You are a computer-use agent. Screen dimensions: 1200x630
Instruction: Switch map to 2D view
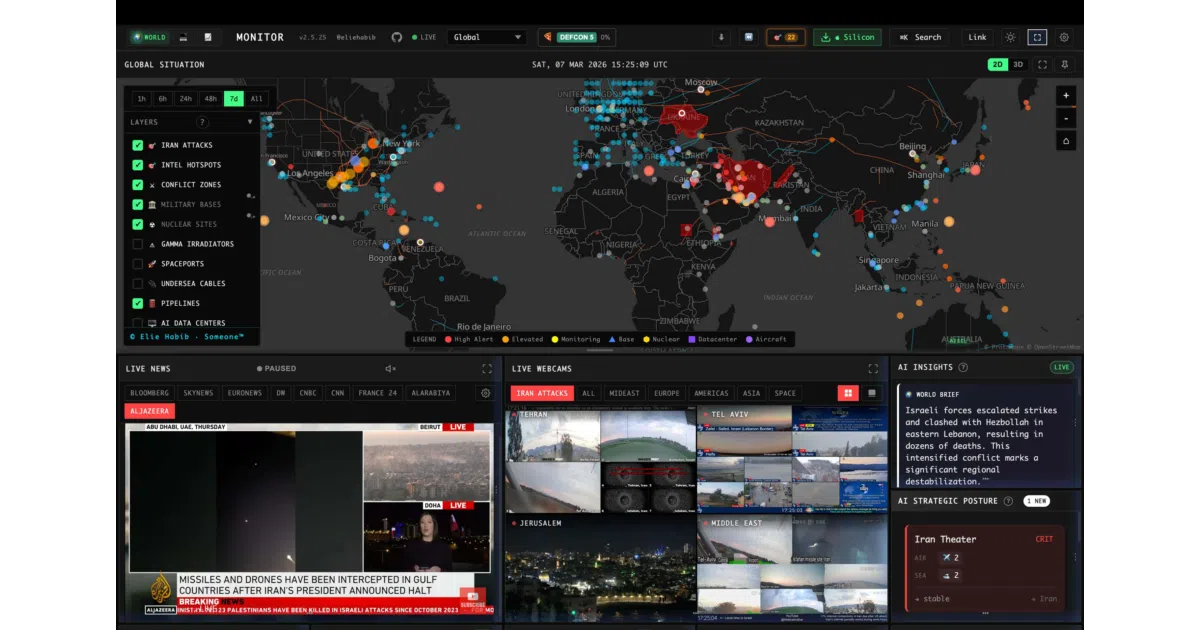(997, 64)
